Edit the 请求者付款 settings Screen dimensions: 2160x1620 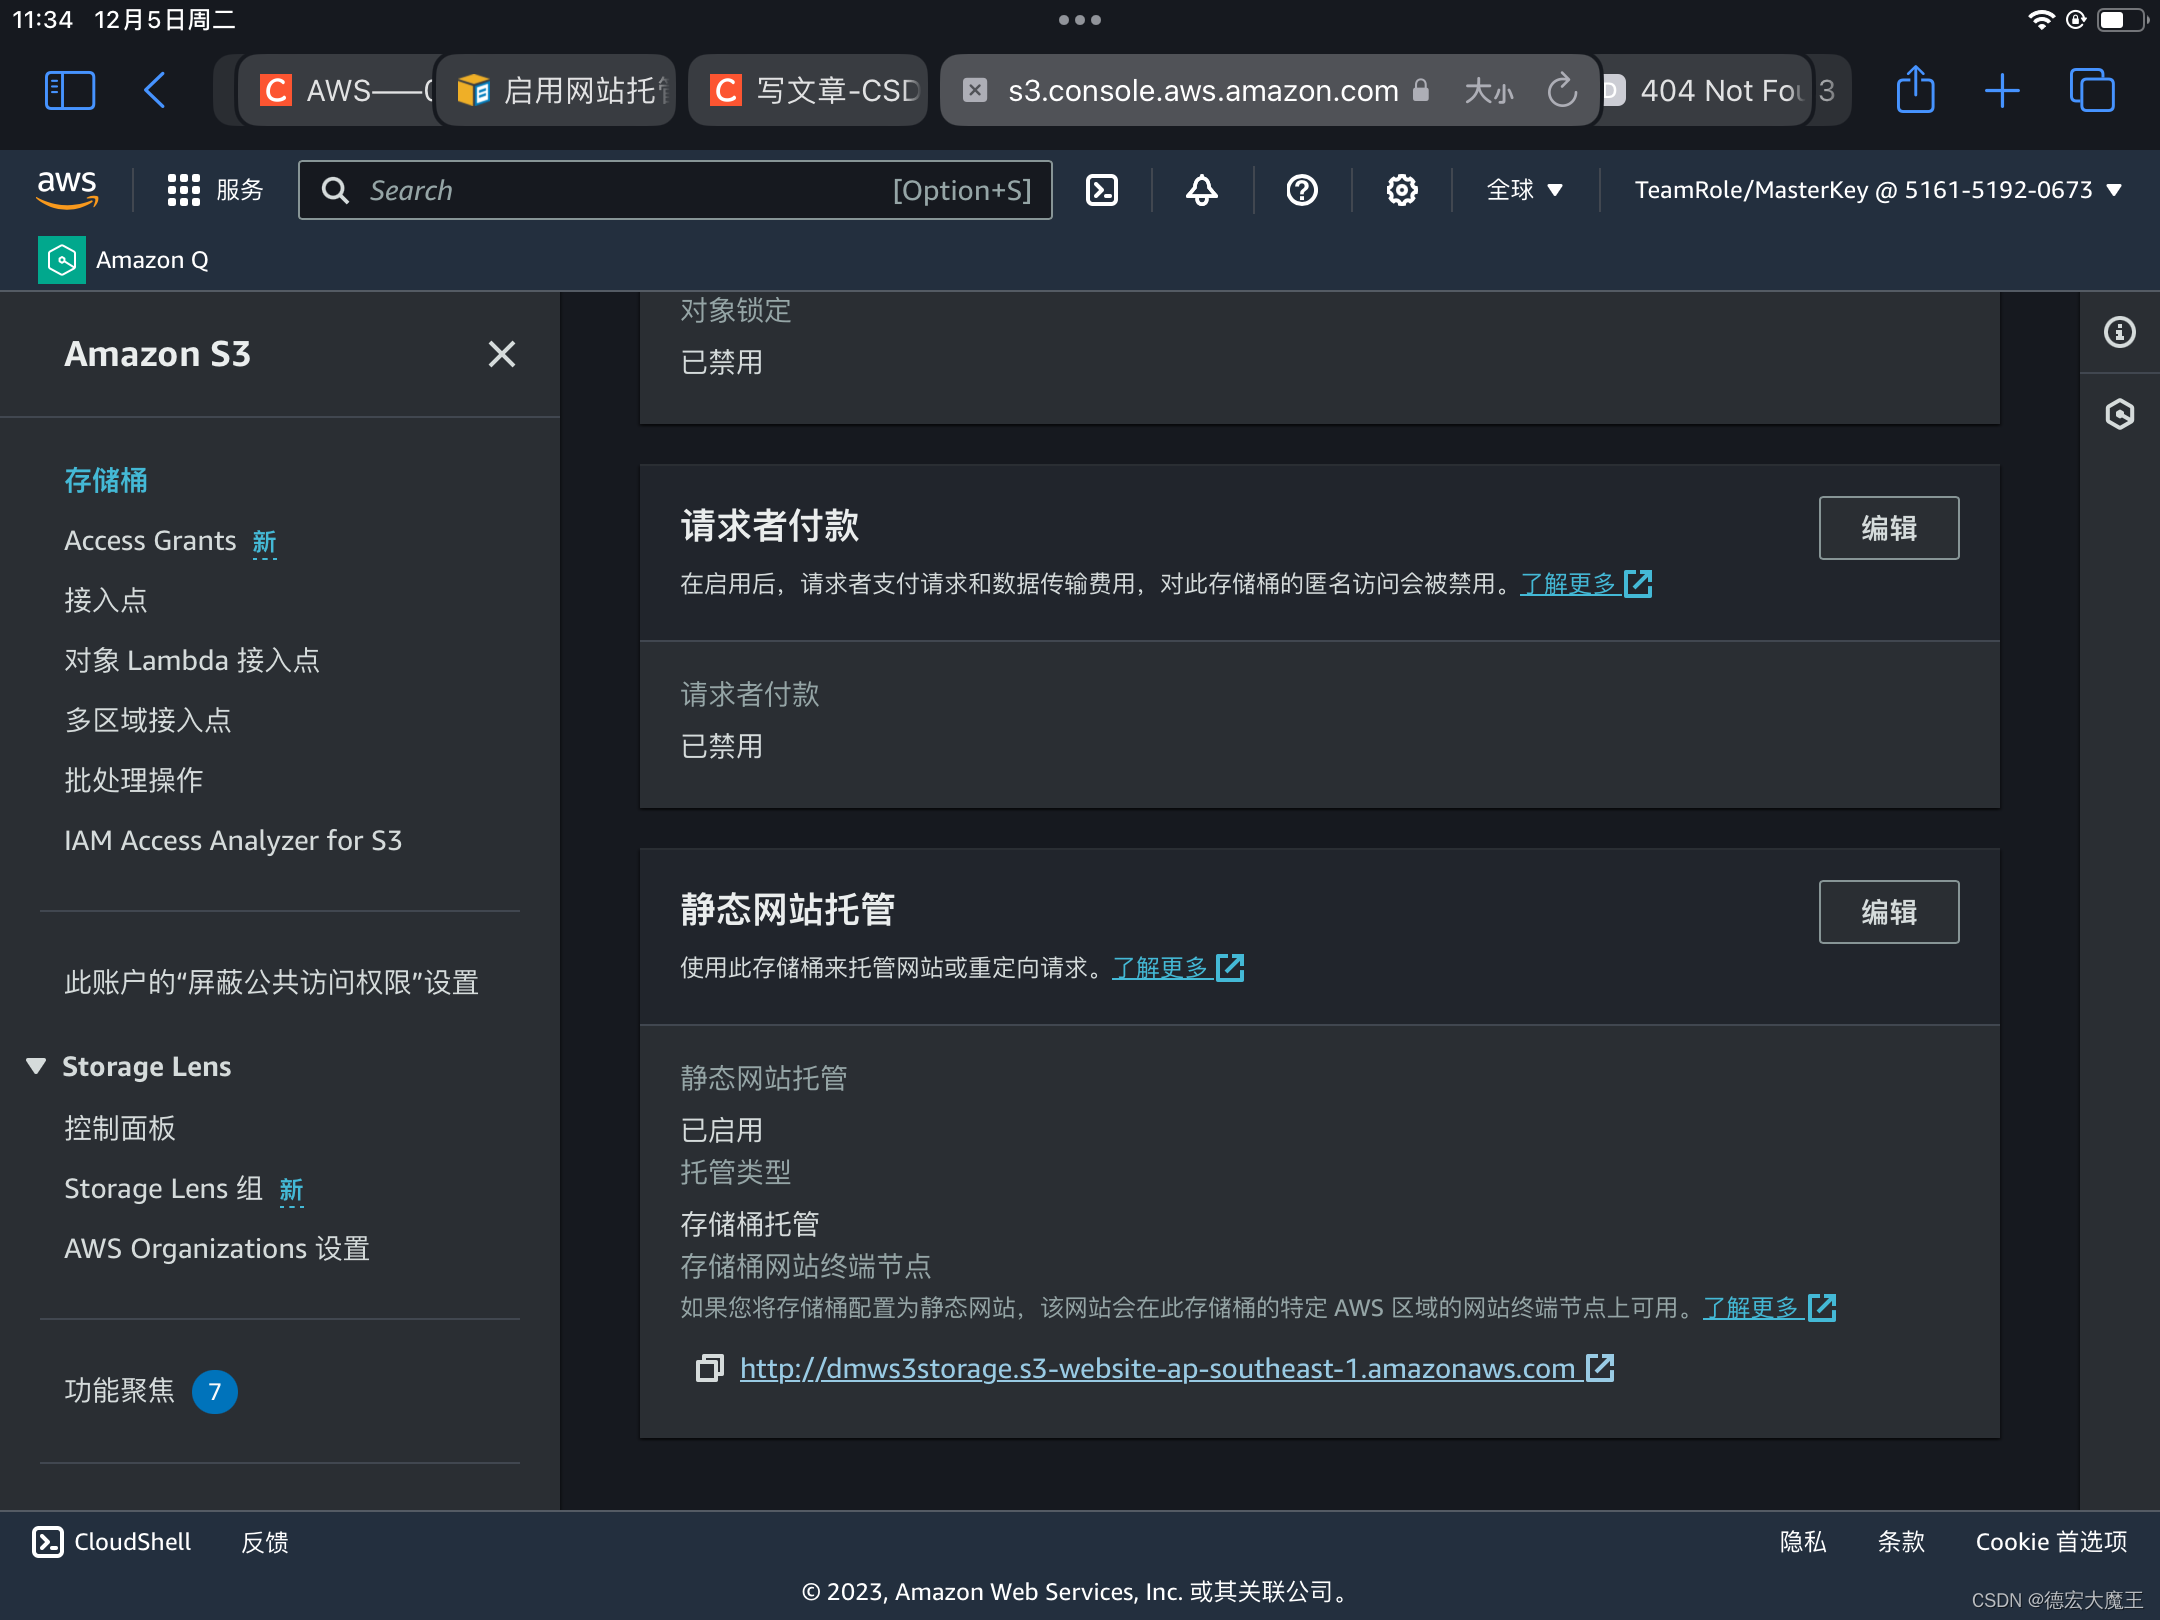point(1888,528)
